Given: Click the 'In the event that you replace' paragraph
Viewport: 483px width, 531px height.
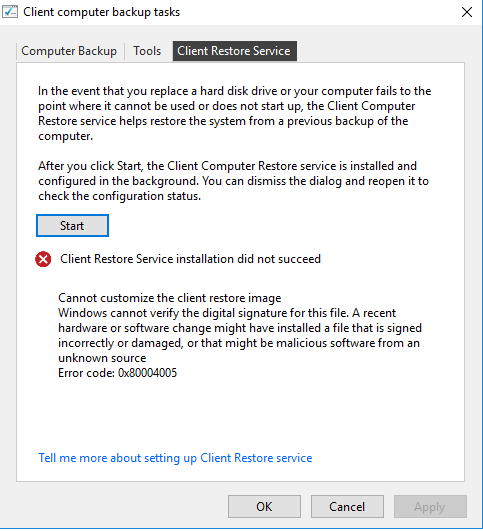Looking at the screenshot, I should [234, 113].
